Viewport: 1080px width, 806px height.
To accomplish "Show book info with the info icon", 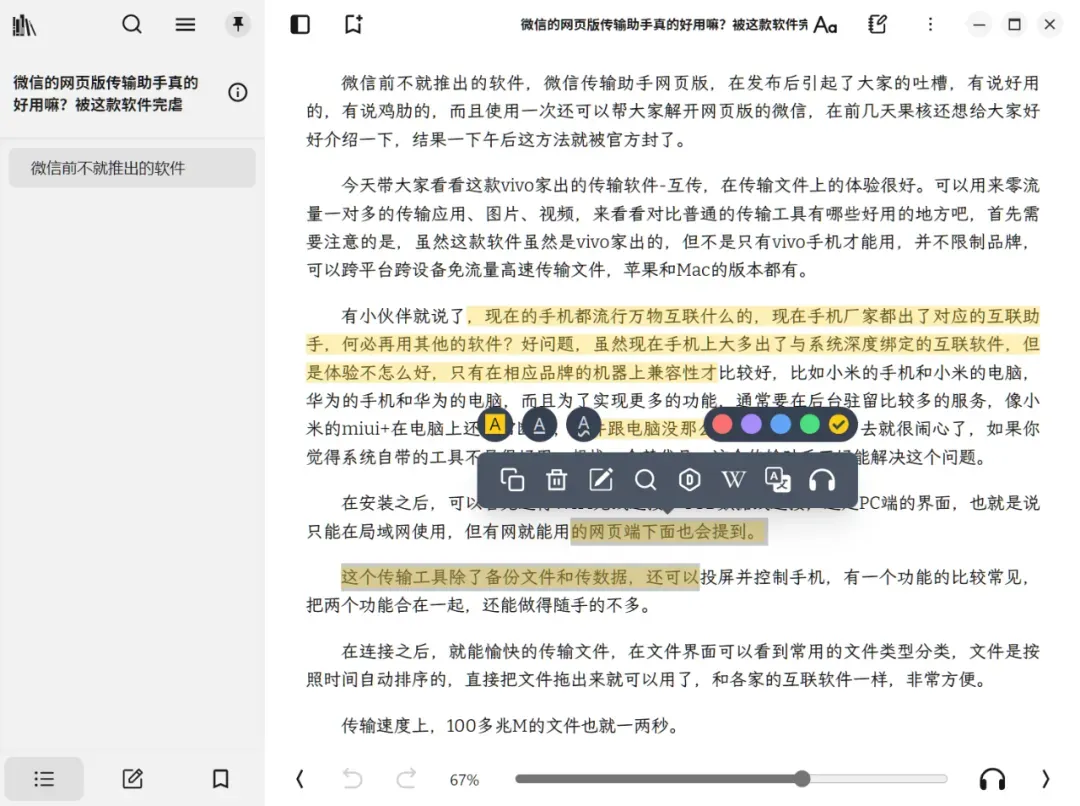I will coord(238,92).
